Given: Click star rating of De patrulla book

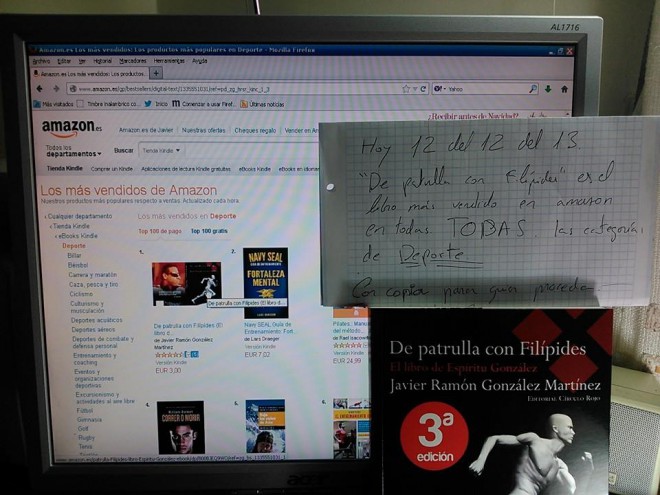Looking at the screenshot, I should coord(168,355).
